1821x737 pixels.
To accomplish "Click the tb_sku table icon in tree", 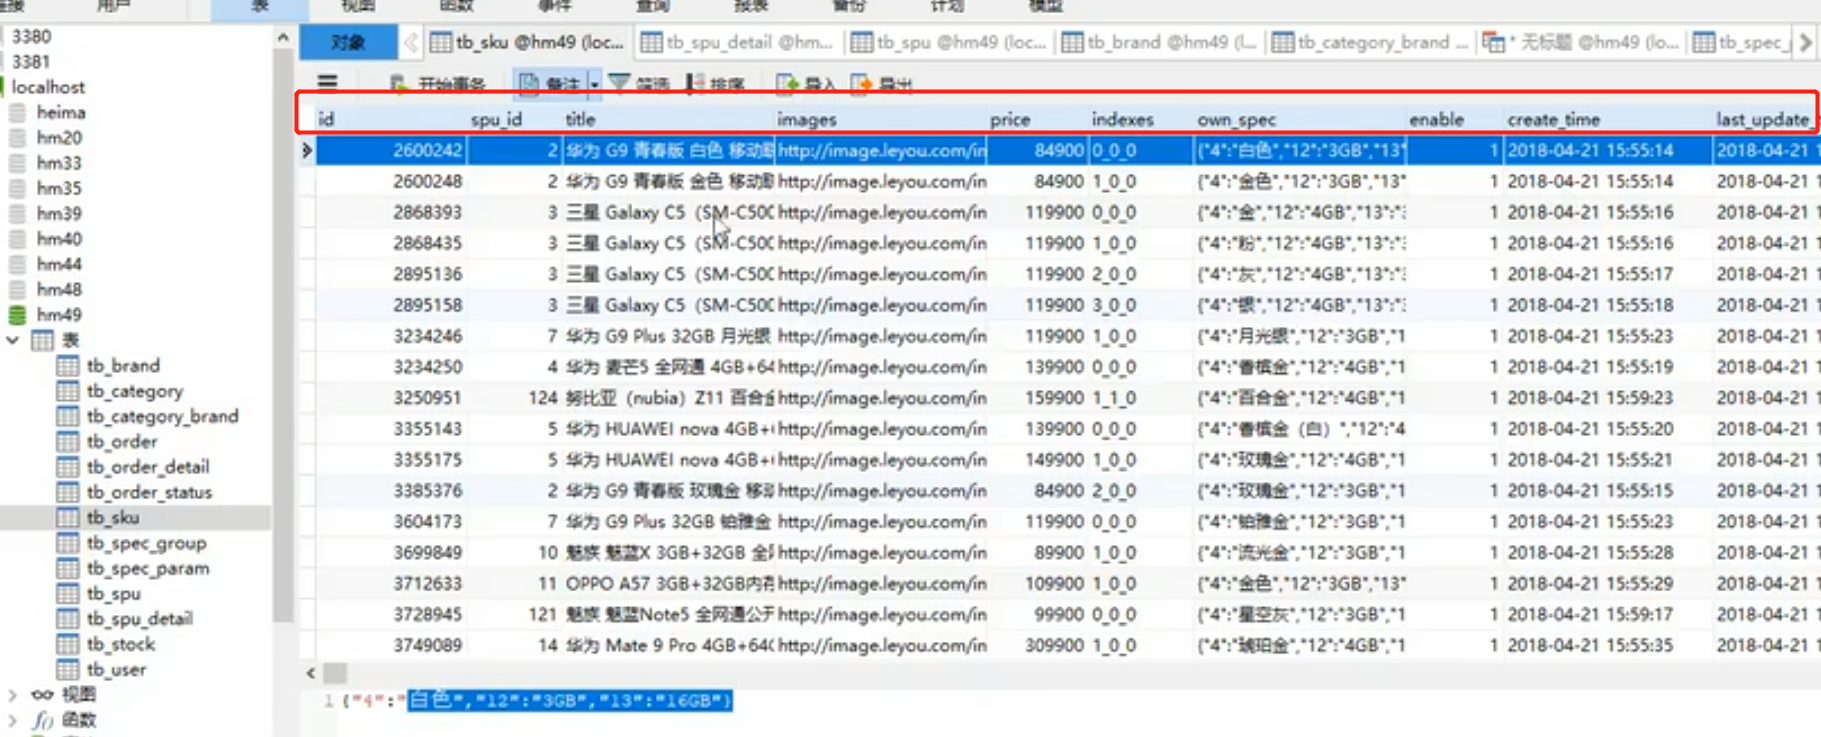I will click(x=68, y=518).
